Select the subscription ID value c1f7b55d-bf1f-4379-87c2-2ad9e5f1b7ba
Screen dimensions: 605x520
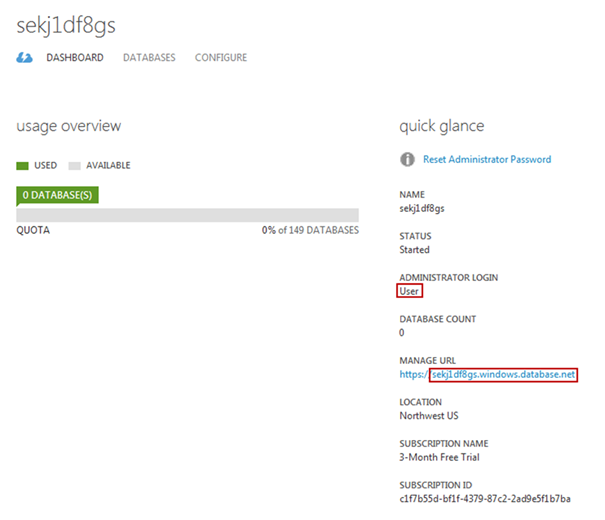click(485, 499)
